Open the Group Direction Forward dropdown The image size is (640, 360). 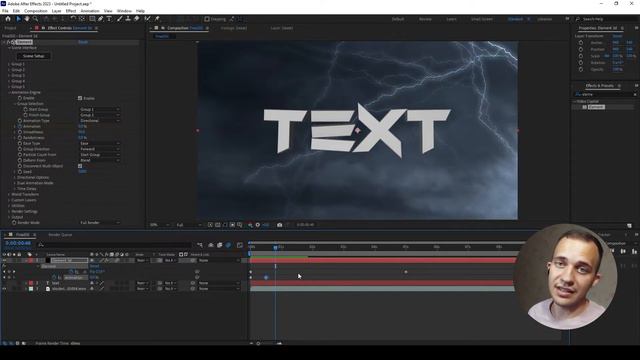100,149
